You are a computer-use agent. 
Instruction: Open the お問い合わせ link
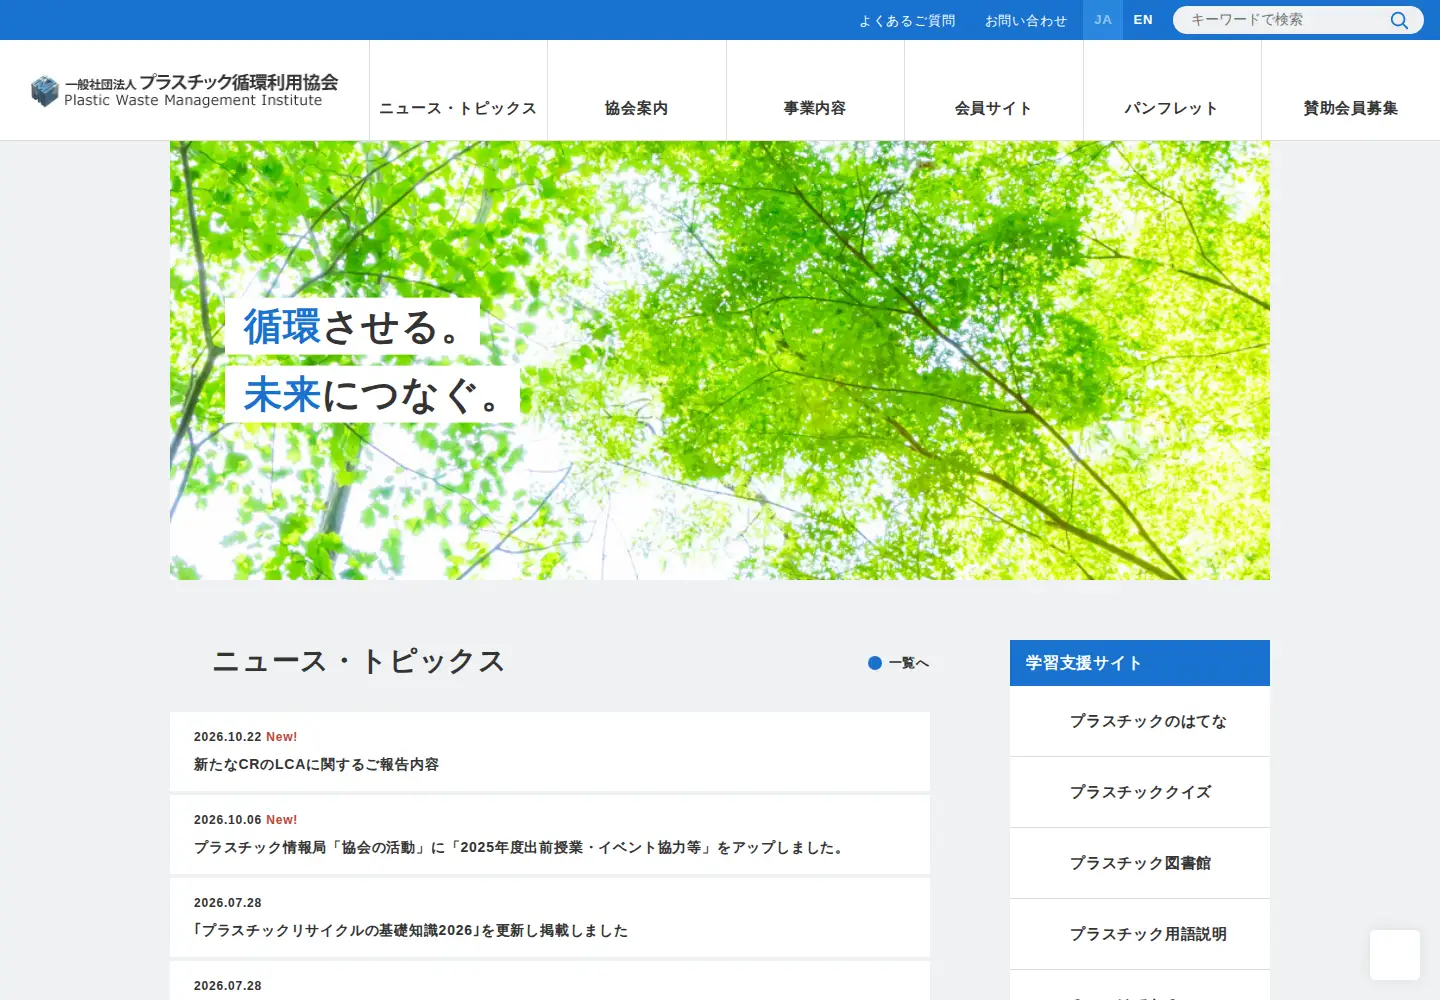click(x=1026, y=20)
